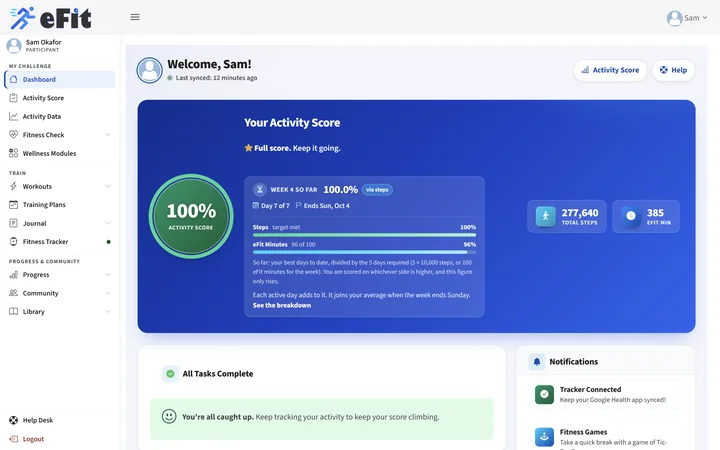The width and height of the screenshot is (720, 450).
Task: Click the Fitness Tracker watch icon
Action: 14,242
